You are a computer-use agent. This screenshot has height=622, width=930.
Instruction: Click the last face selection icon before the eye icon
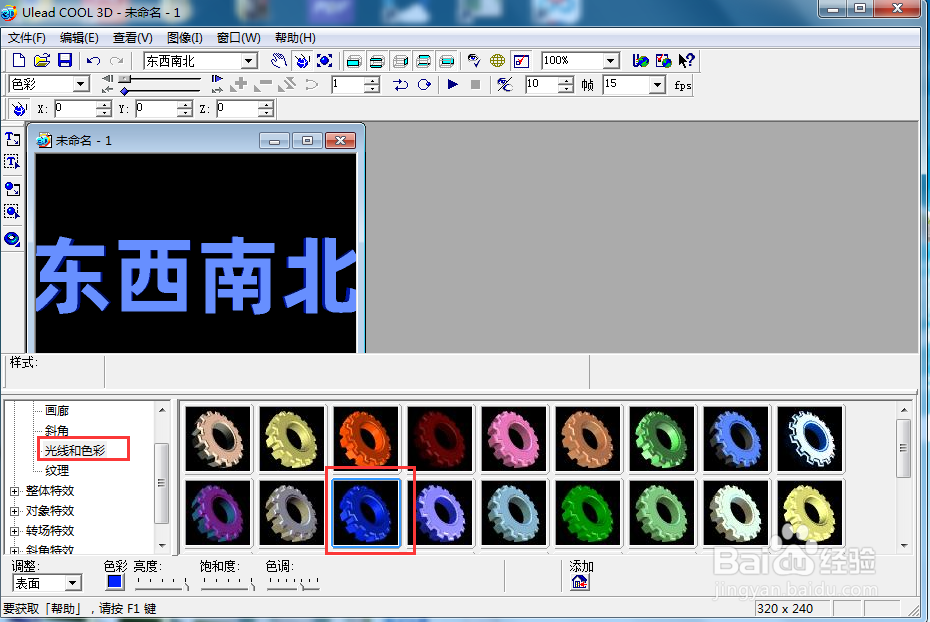(447, 60)
